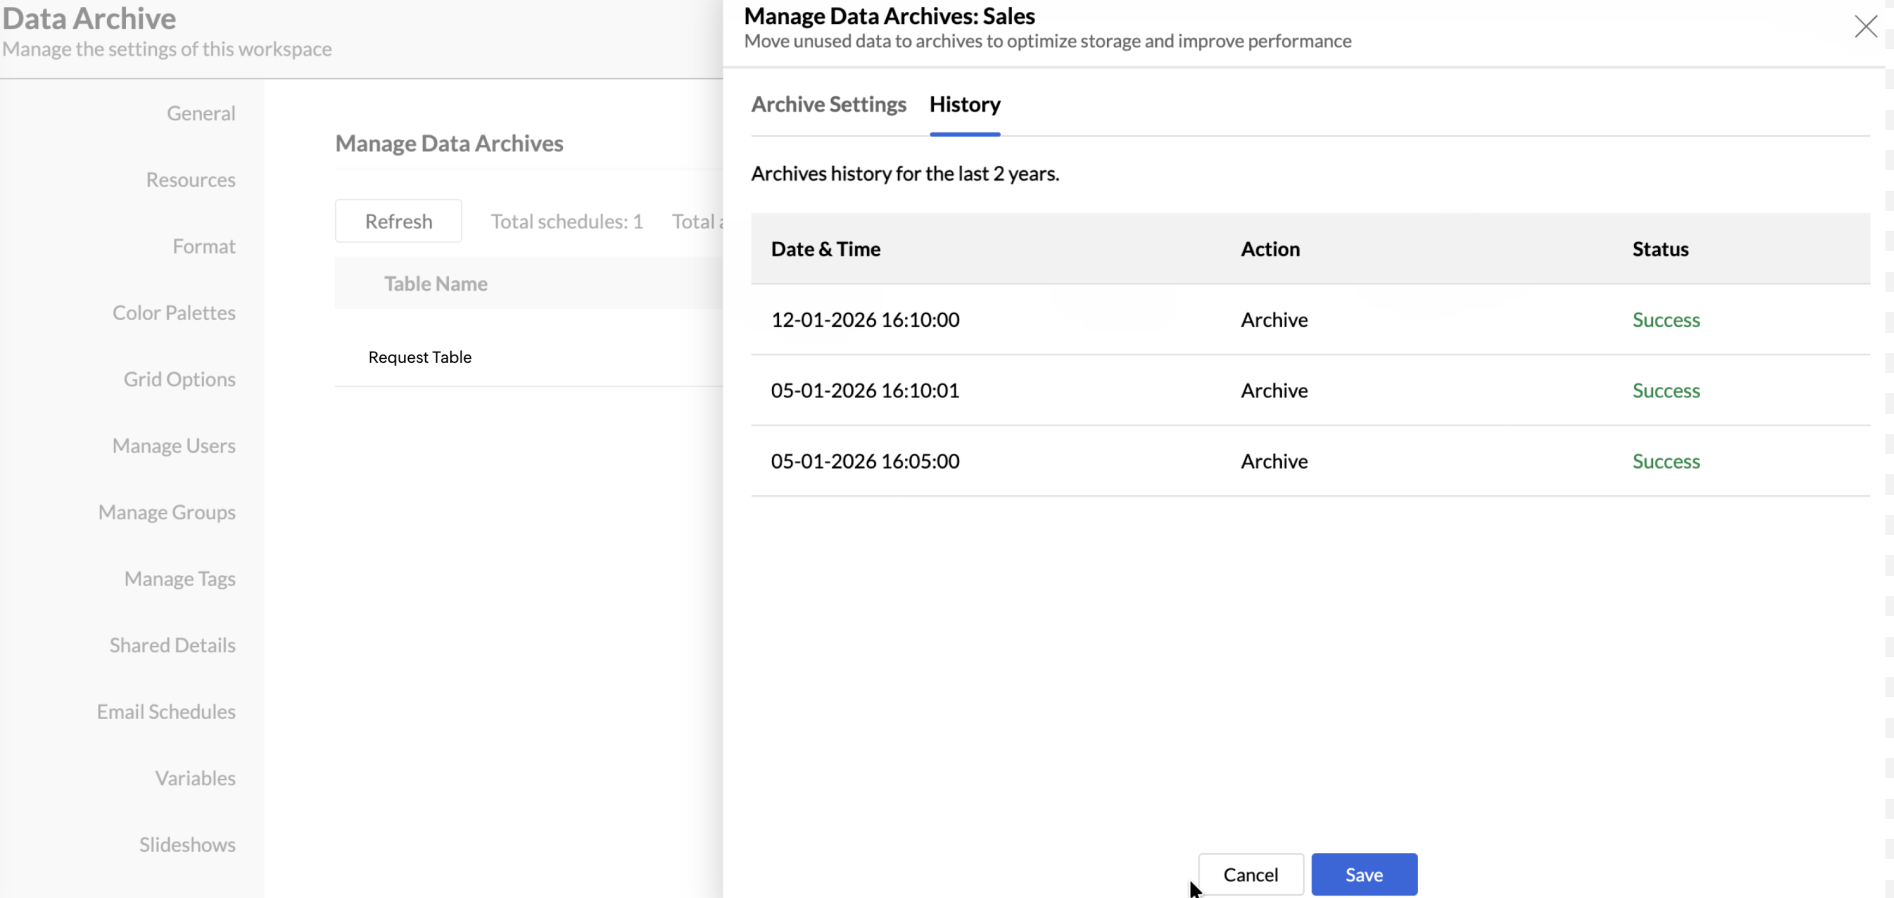
Task: Switch to the Archive Settings tab
Action: click(828, 104)
